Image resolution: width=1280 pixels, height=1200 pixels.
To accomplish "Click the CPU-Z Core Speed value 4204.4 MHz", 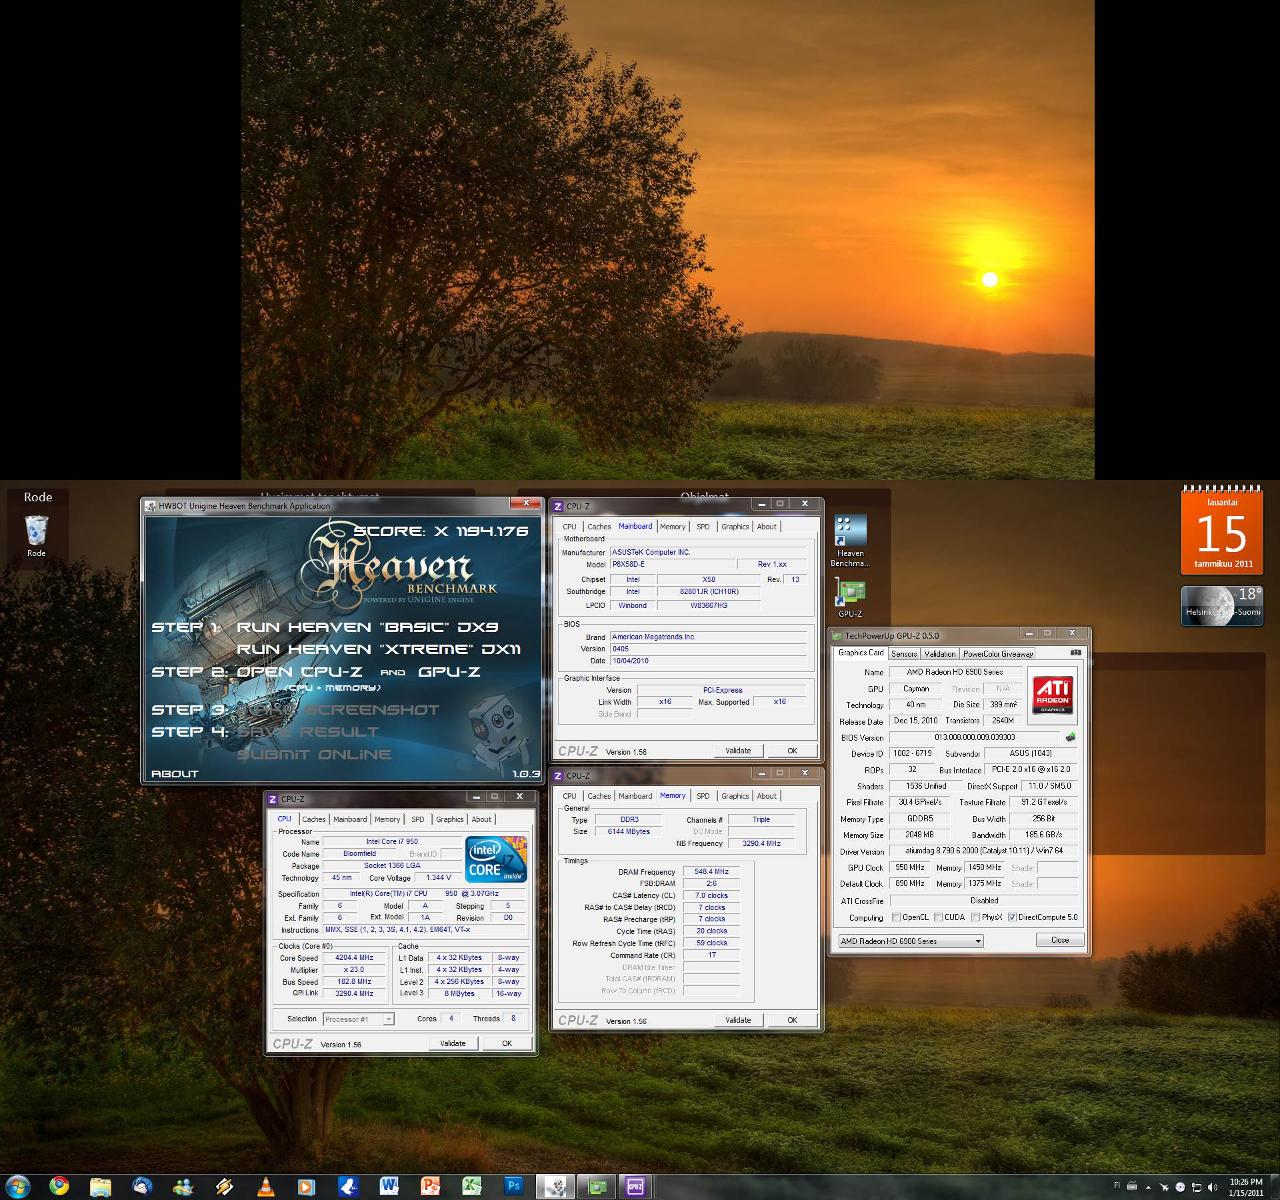I will [354, 958].
